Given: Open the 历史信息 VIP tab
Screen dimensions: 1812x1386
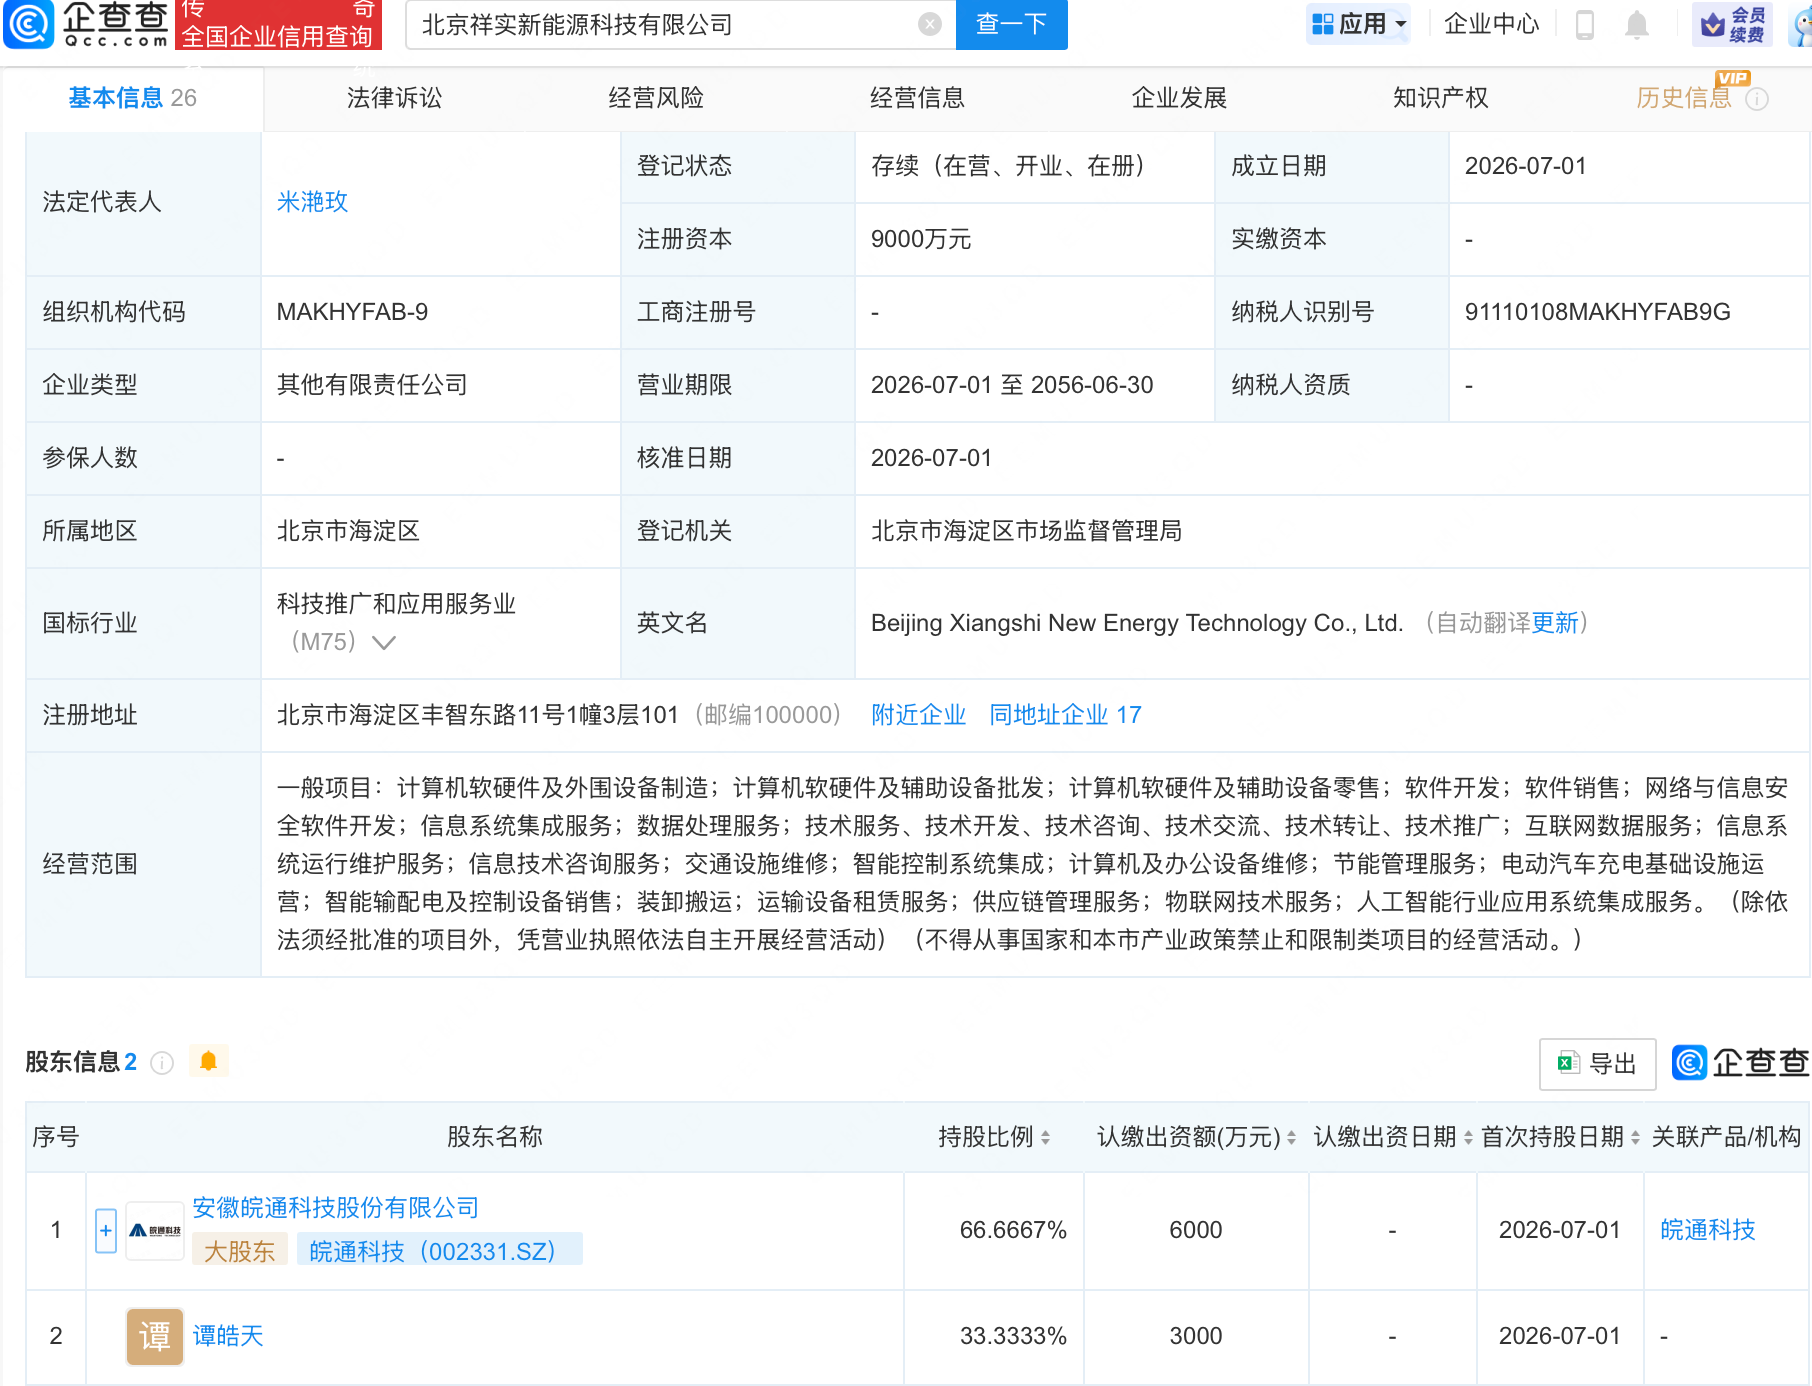Looking at the screenshot, I should click(x=1684, y=97).
